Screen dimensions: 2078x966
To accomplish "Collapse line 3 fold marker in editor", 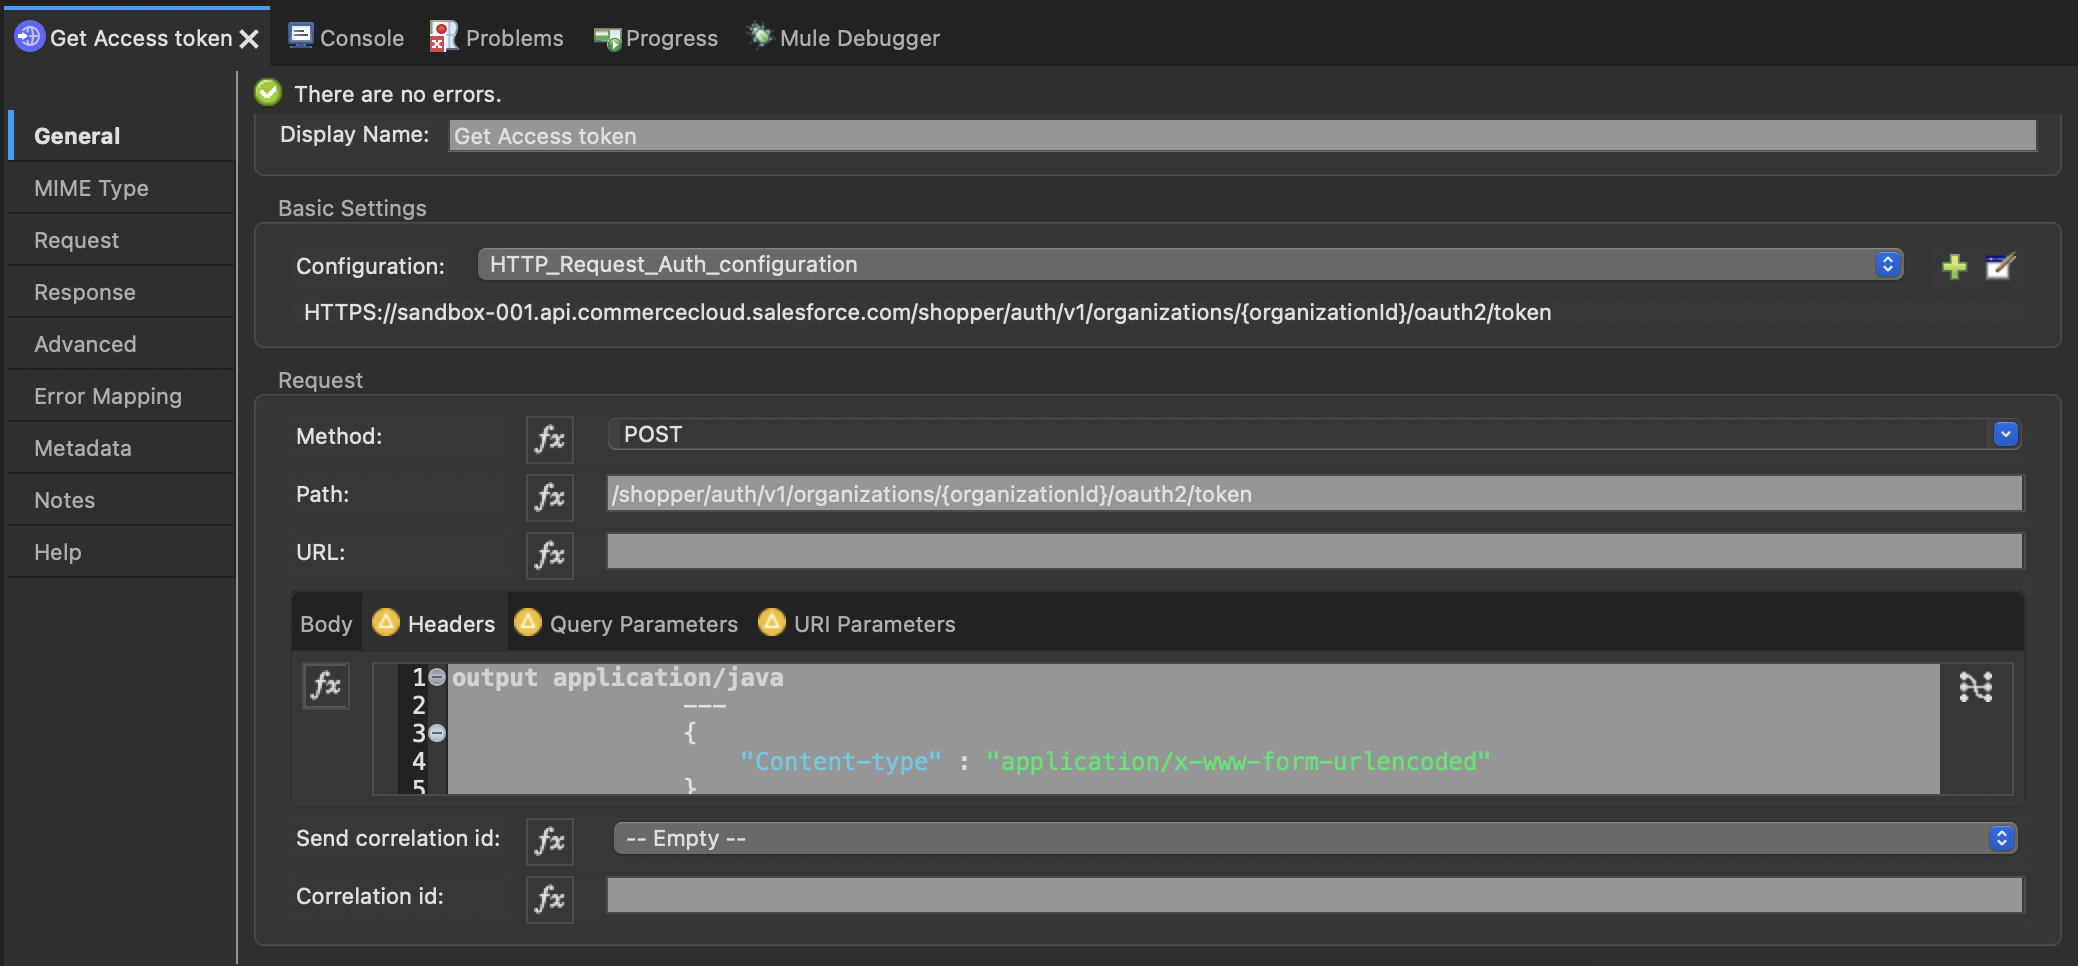I will pos(437,733).
